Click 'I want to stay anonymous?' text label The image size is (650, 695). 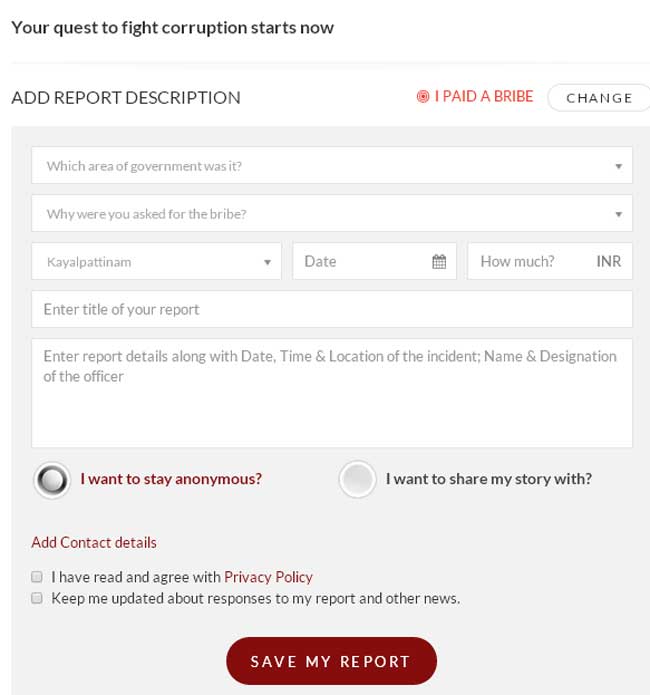pos(171,479)
